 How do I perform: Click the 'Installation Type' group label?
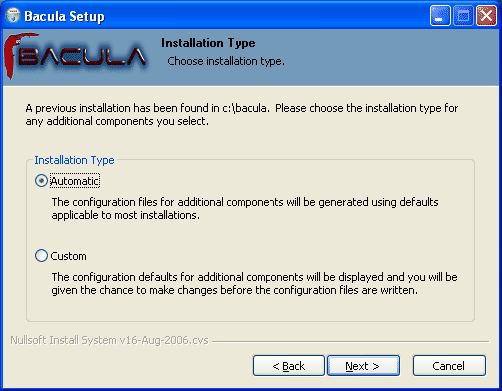[74, 160]
